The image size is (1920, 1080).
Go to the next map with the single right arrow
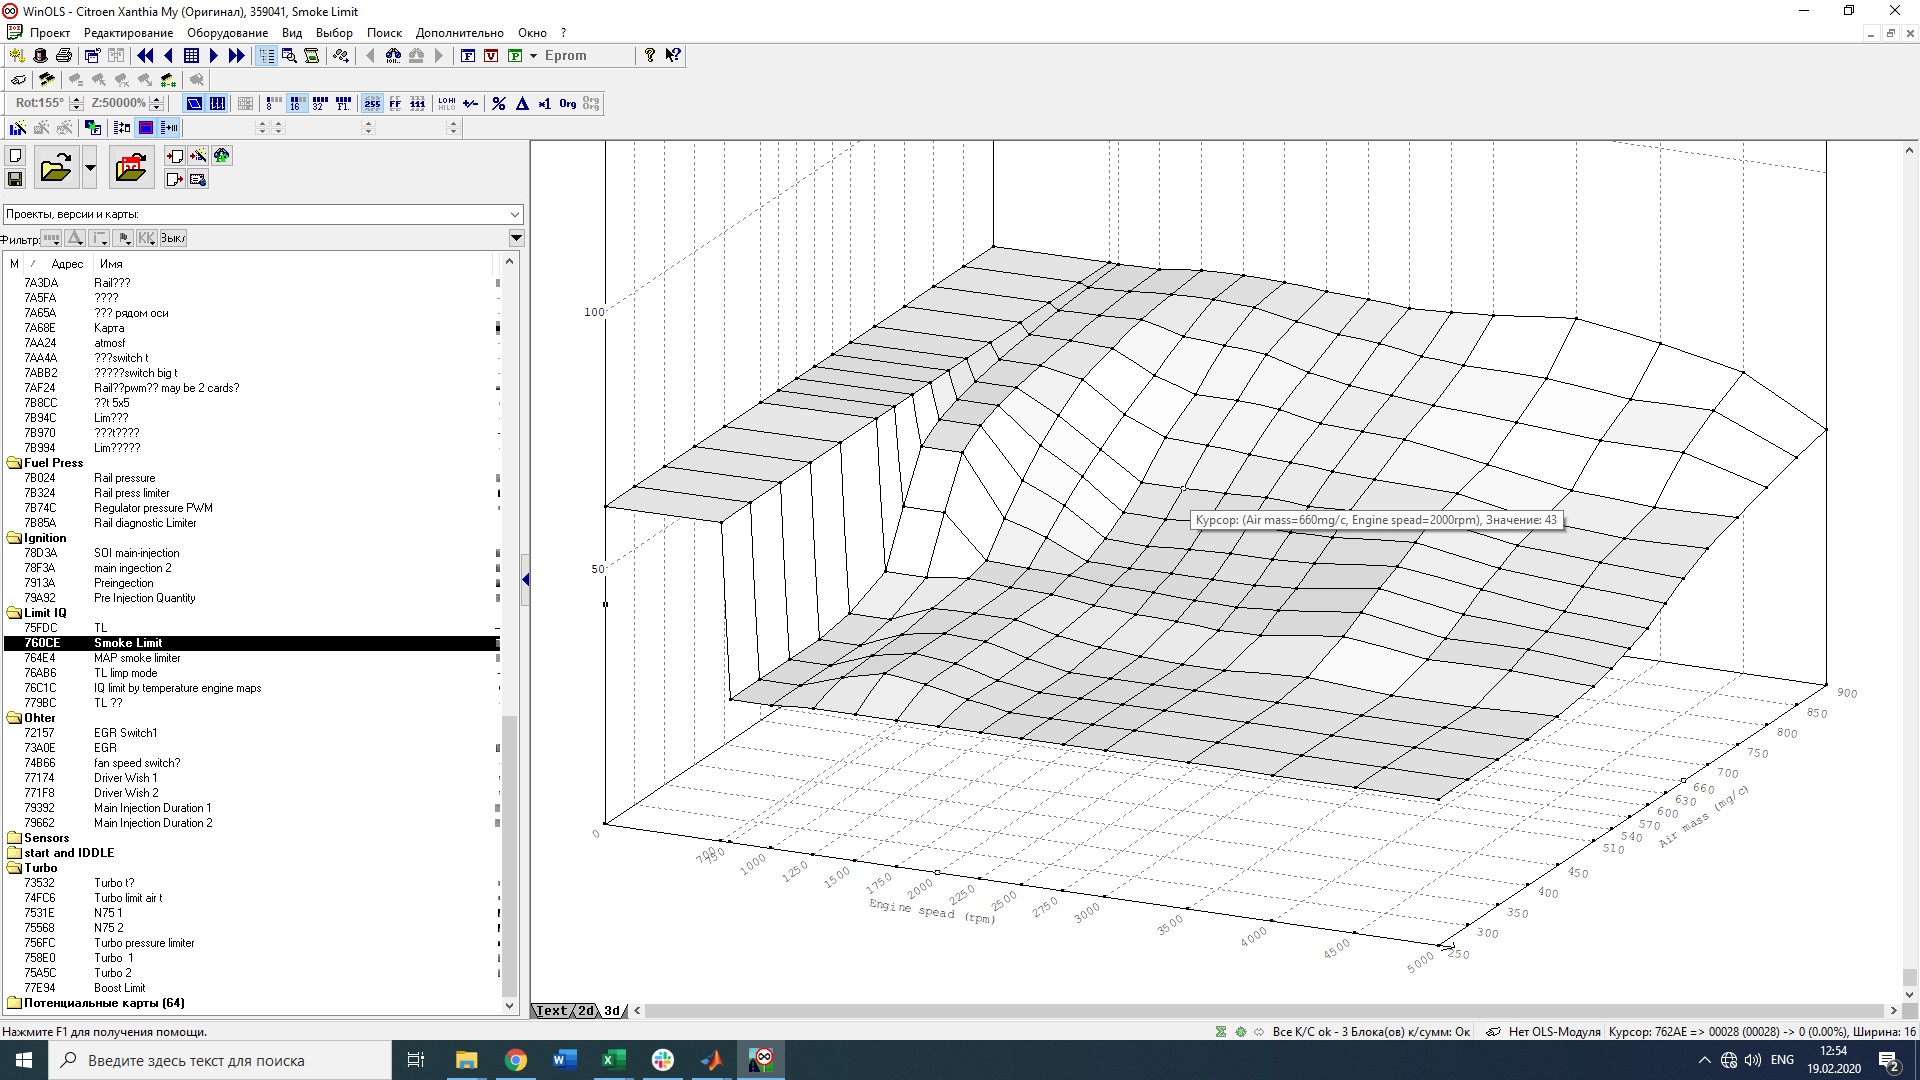[213, 56]
